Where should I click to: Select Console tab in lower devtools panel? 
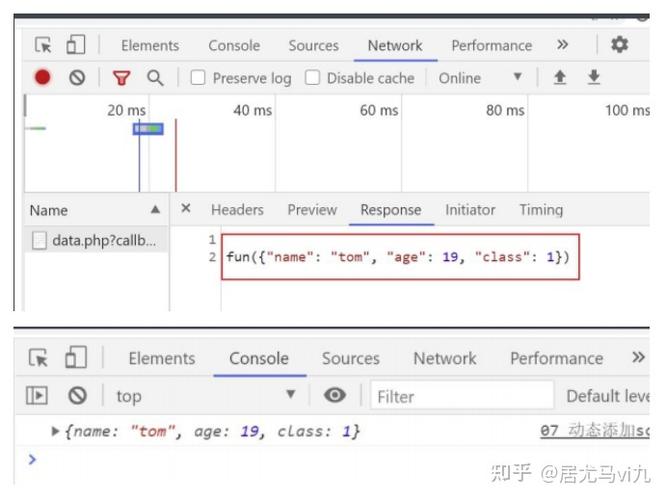coord(259,358)
